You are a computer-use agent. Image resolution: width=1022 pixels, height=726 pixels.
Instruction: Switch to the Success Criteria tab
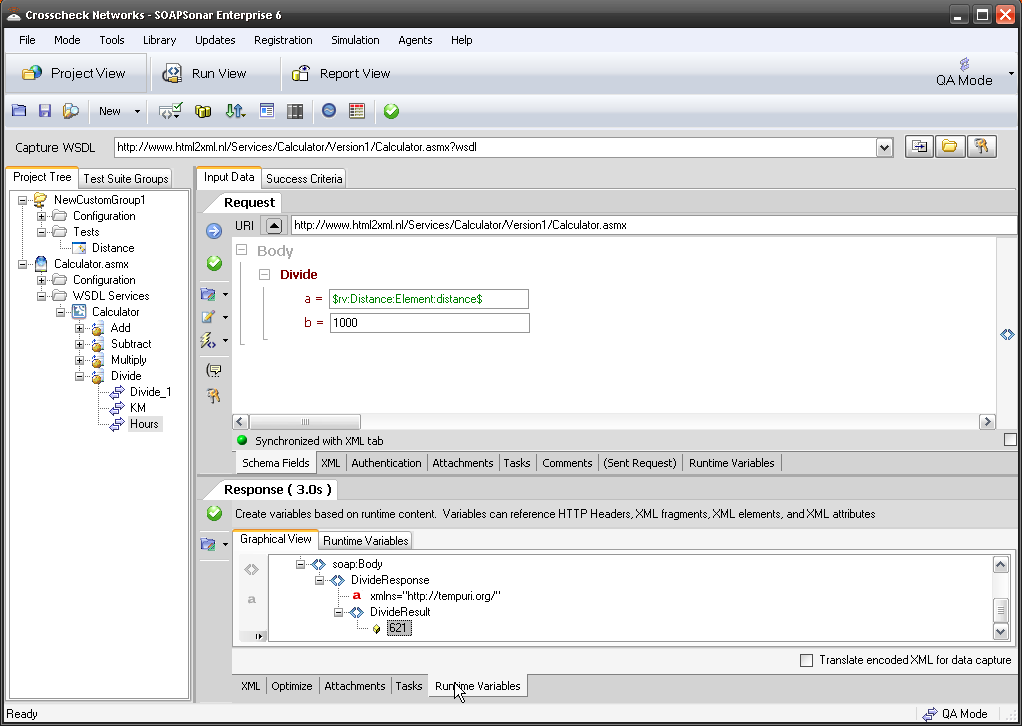[304, 178]
